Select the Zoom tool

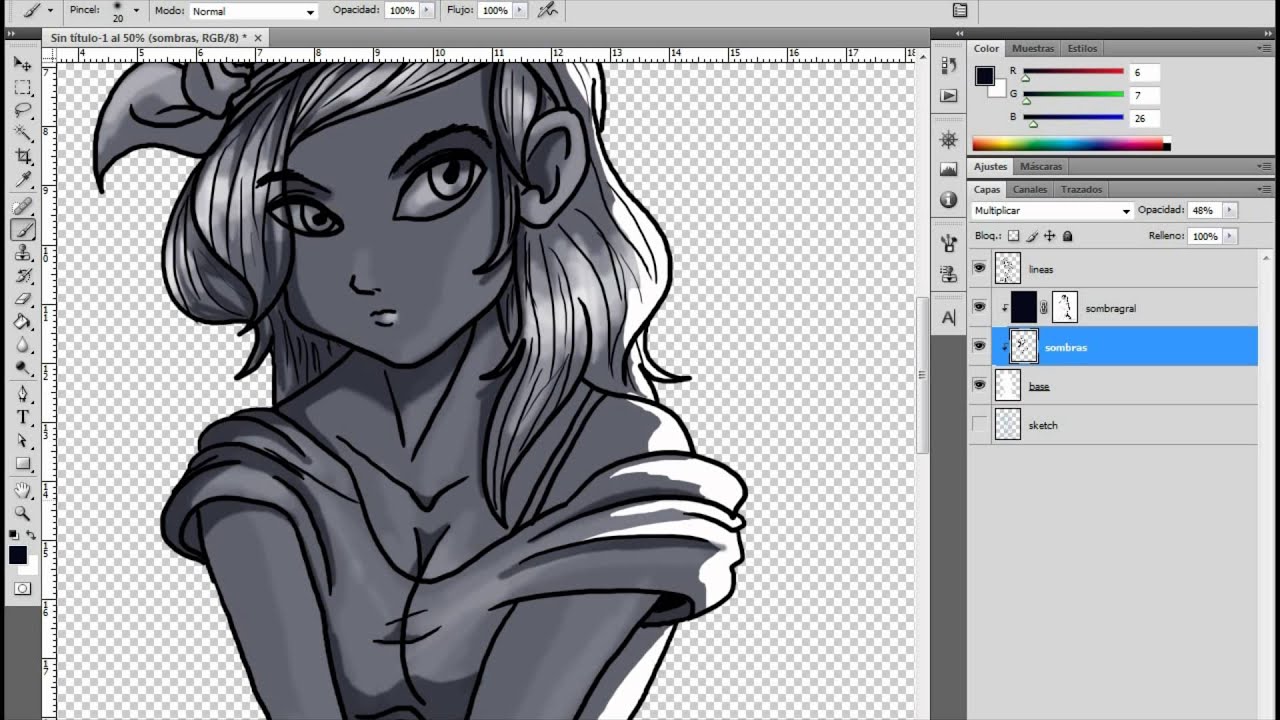(22, 513)
